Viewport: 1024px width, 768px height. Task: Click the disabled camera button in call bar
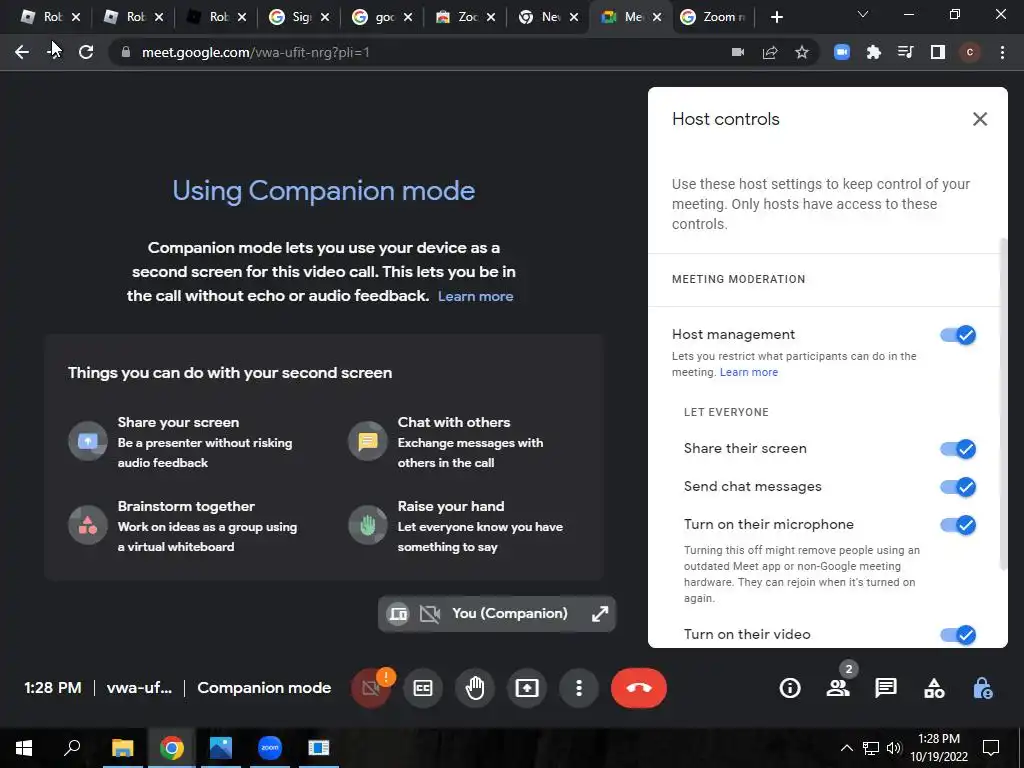tap(371, 688)
